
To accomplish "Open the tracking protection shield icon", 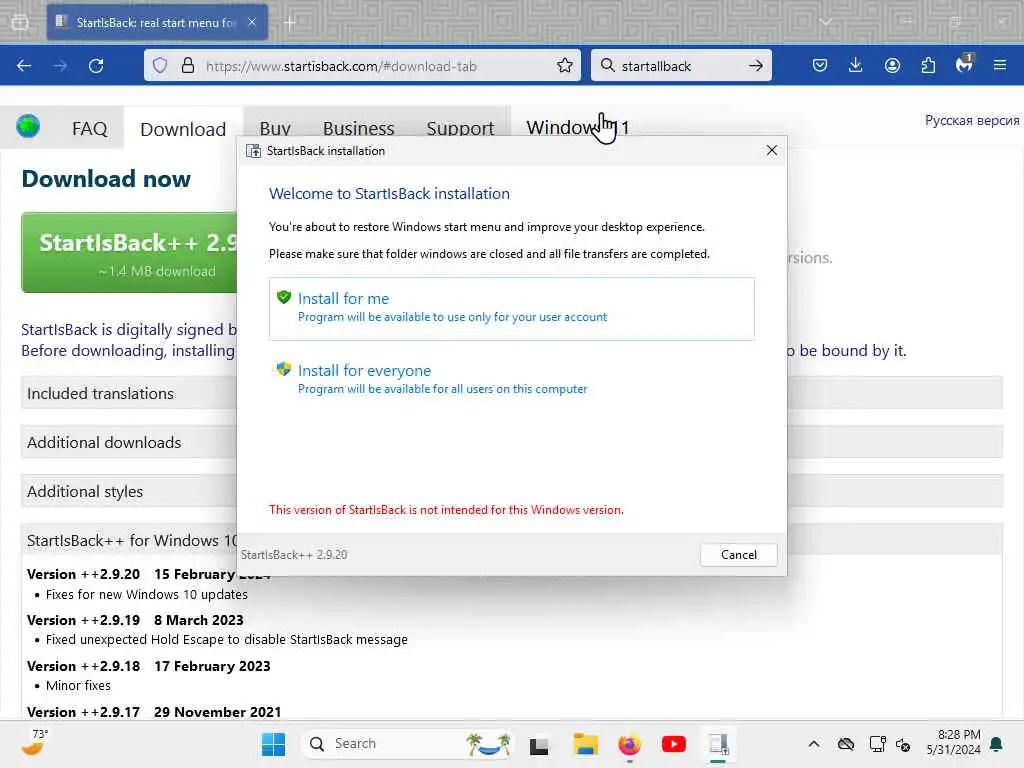I will coord(160,65).
